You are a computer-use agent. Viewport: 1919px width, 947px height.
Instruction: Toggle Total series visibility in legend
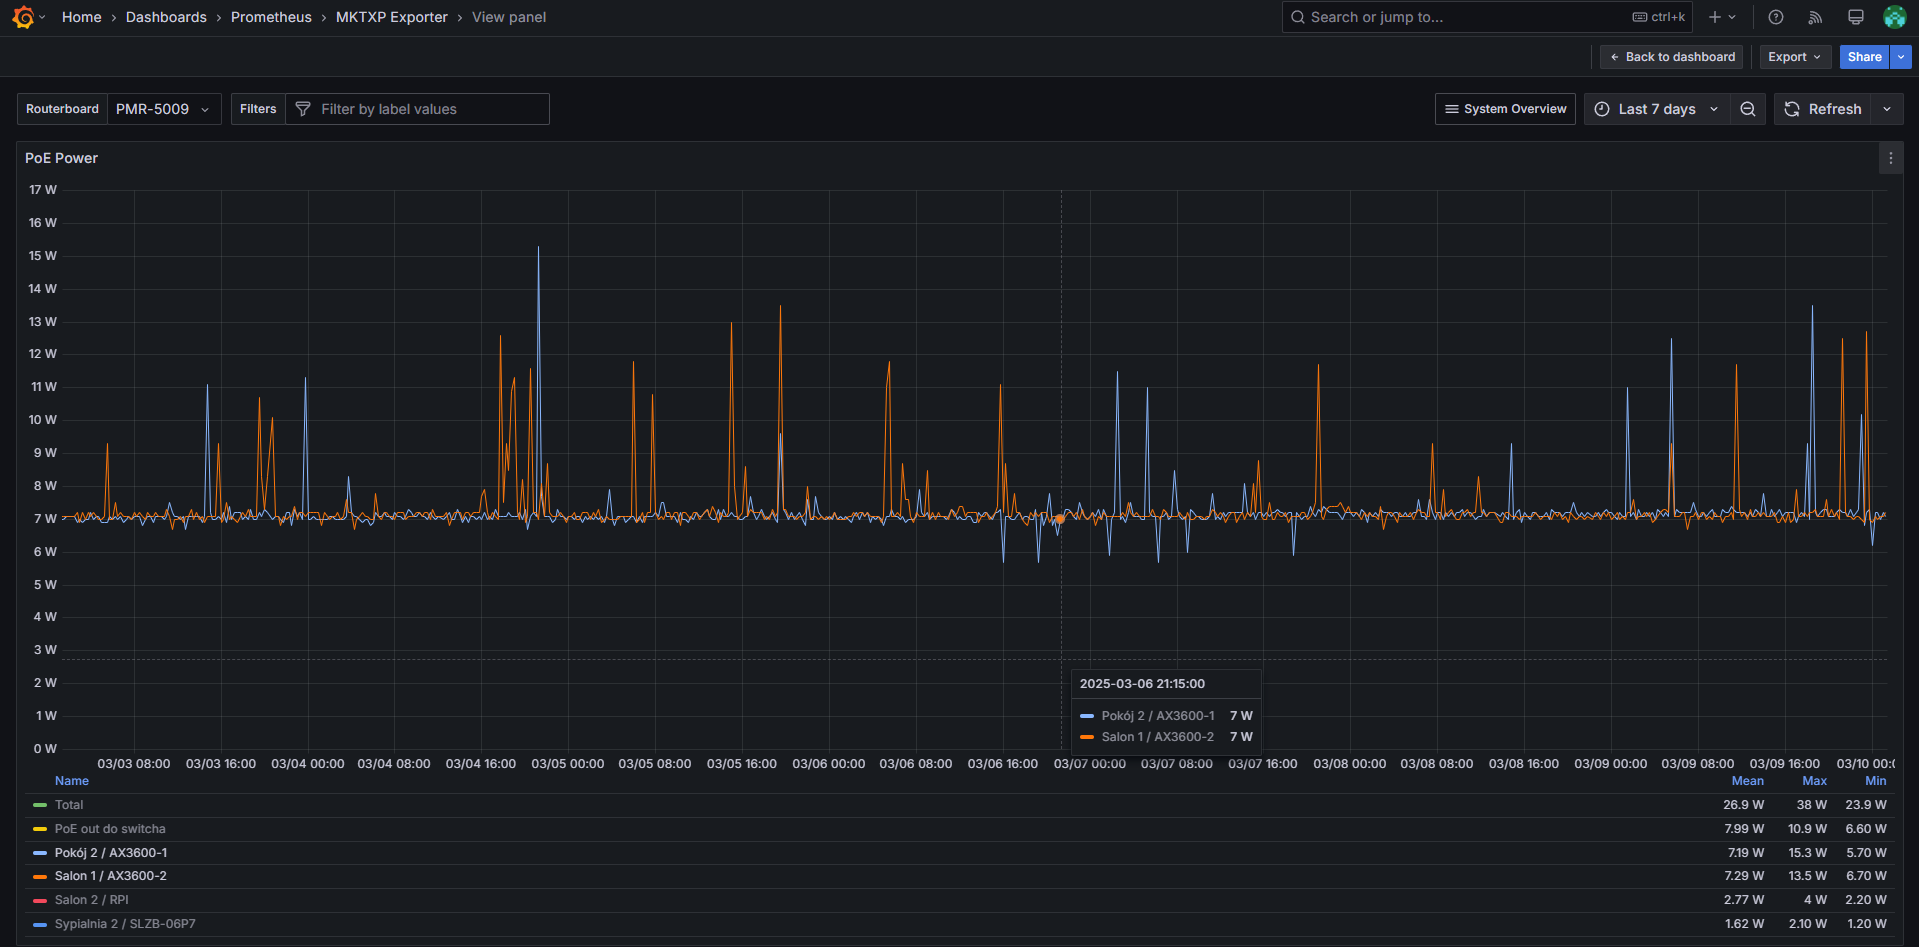[x=69, y=805]
